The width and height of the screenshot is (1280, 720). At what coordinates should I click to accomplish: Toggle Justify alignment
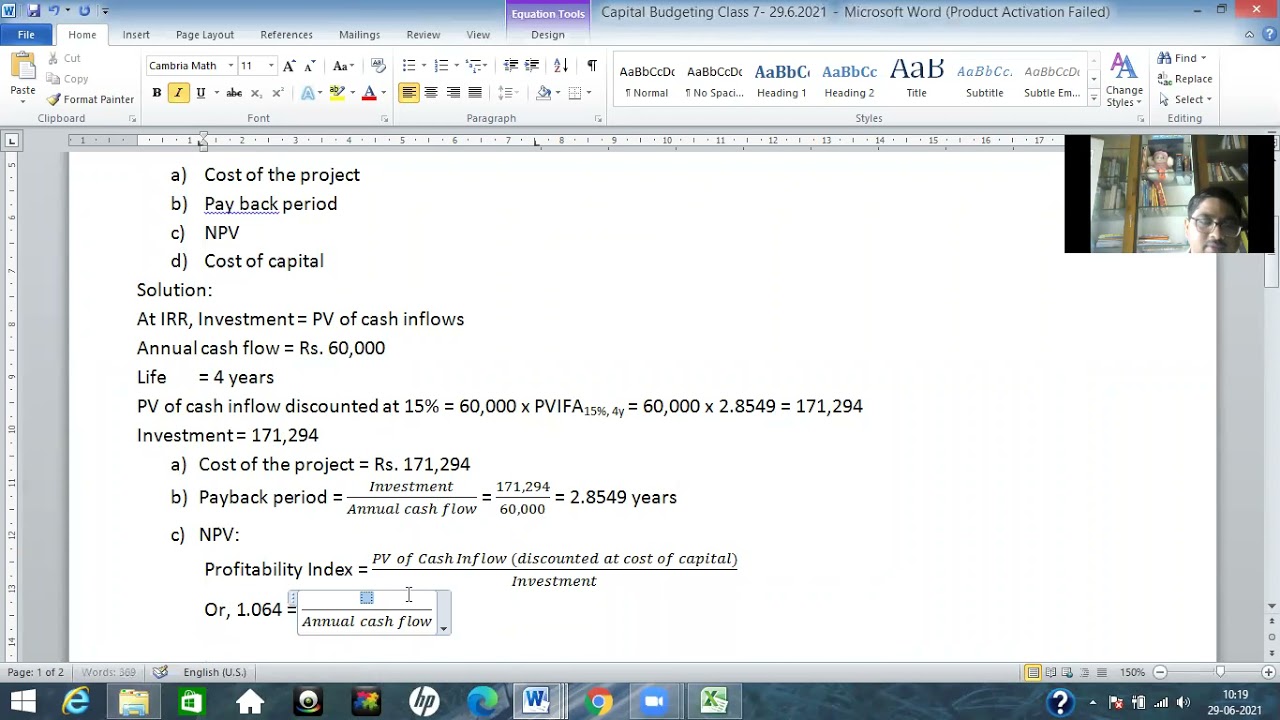click(475, 93)
